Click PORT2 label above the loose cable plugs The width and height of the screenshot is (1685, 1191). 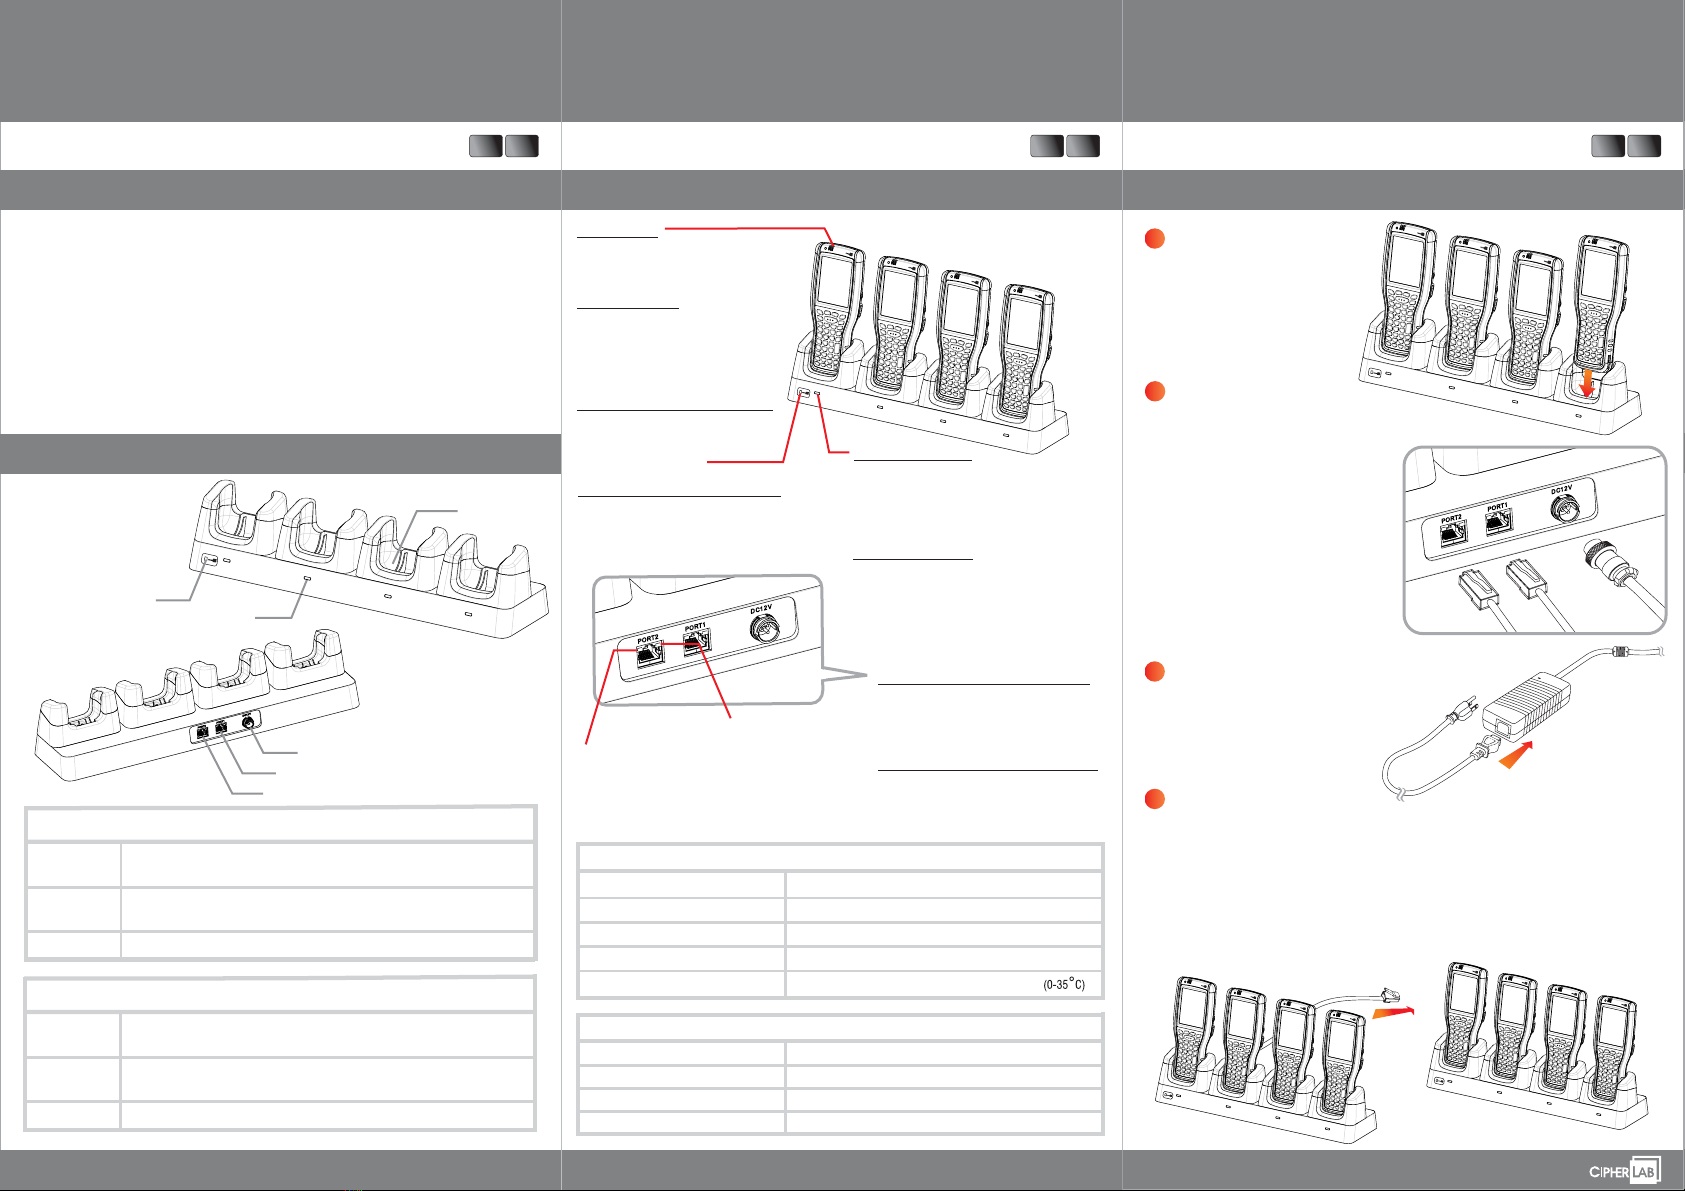click(x=1451, y=519)
